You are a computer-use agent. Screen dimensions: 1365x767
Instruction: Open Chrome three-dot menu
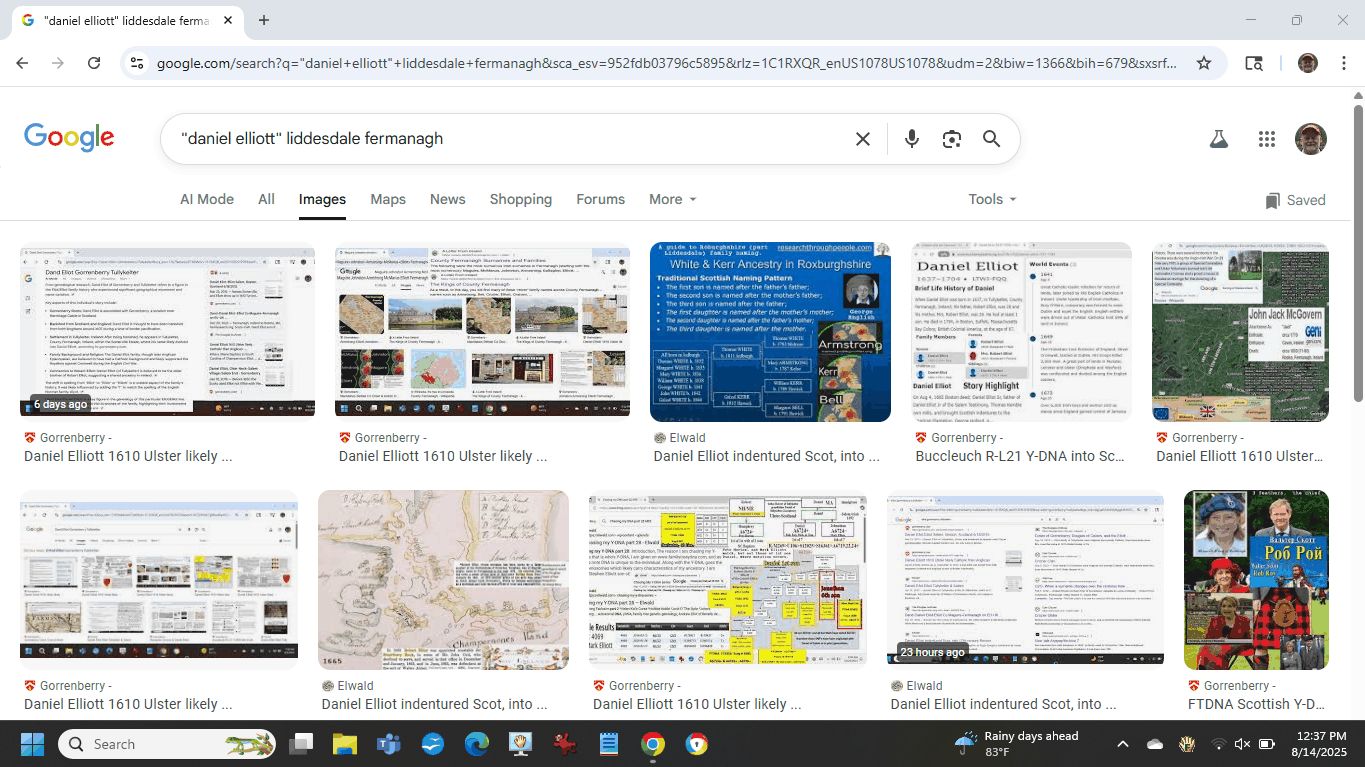pos(1342,63)
